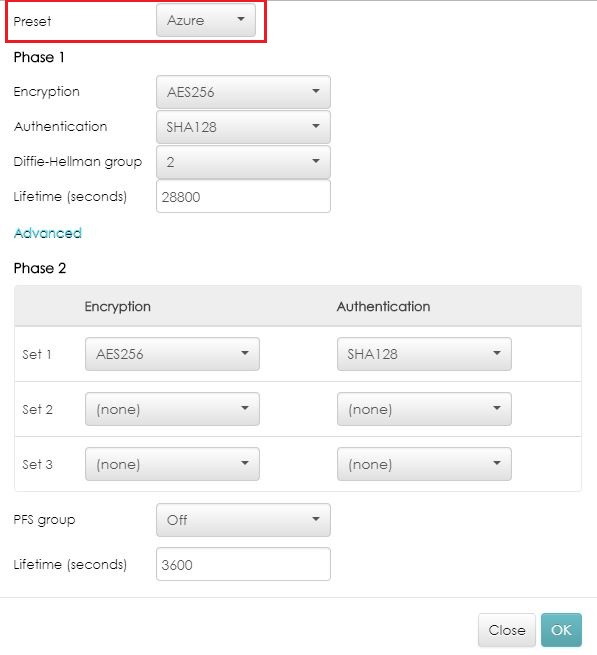
Task: Click the Phase 2 Lifetime field 3600
Action: coord(243,564)
